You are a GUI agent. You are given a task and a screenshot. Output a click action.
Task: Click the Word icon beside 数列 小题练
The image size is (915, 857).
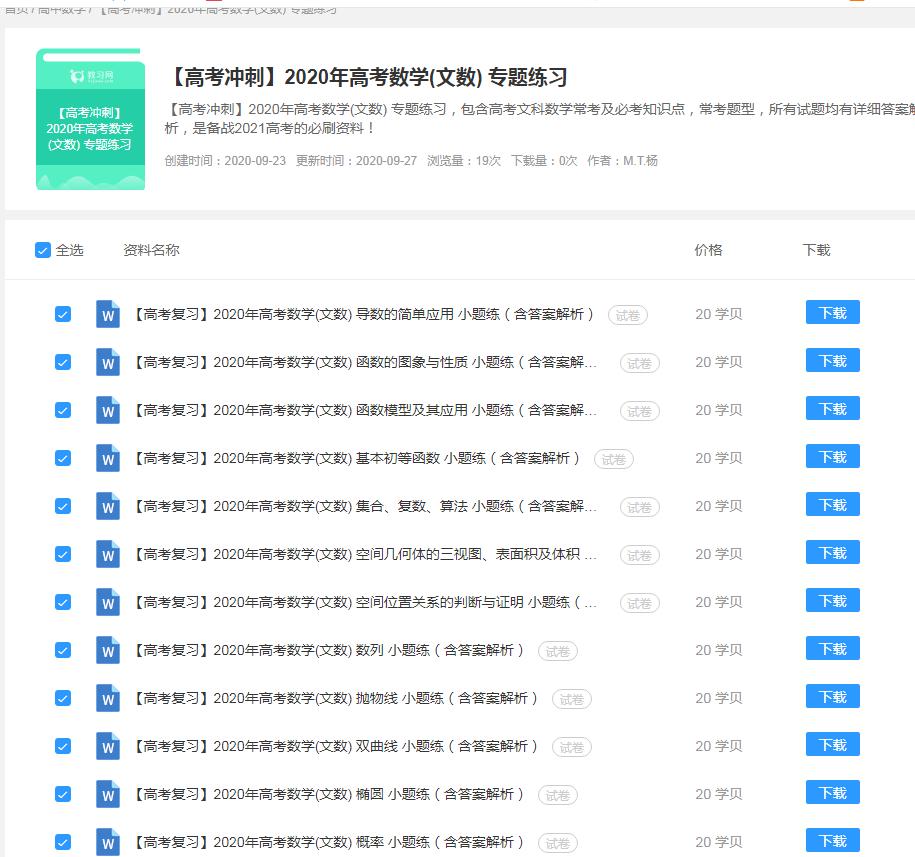coord(107,650)
